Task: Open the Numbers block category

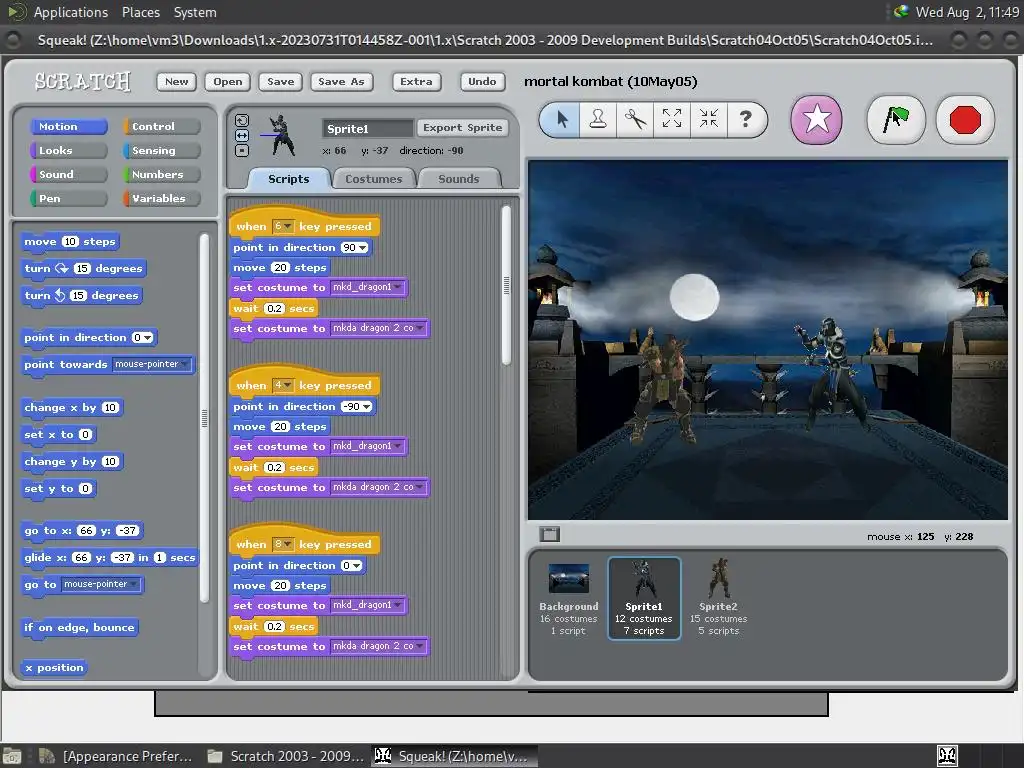Action: point(161,174)
